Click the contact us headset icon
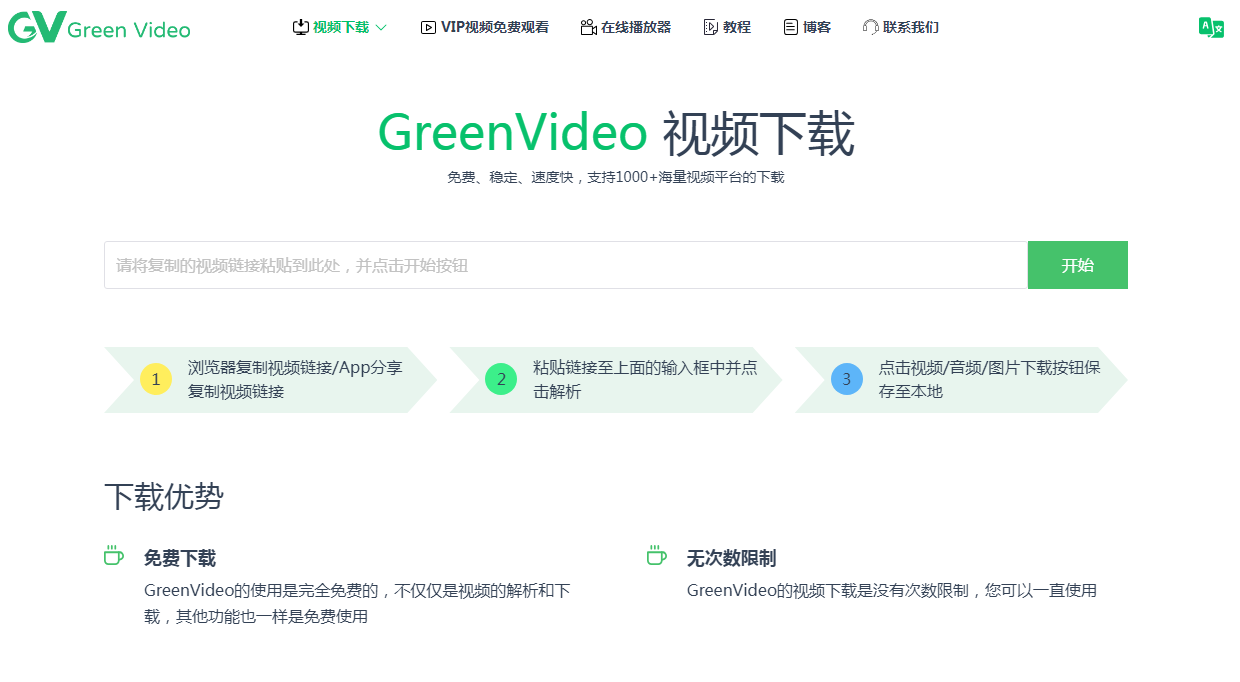Viewport: 1240px width, 682px height. click(x=870, y=27)
